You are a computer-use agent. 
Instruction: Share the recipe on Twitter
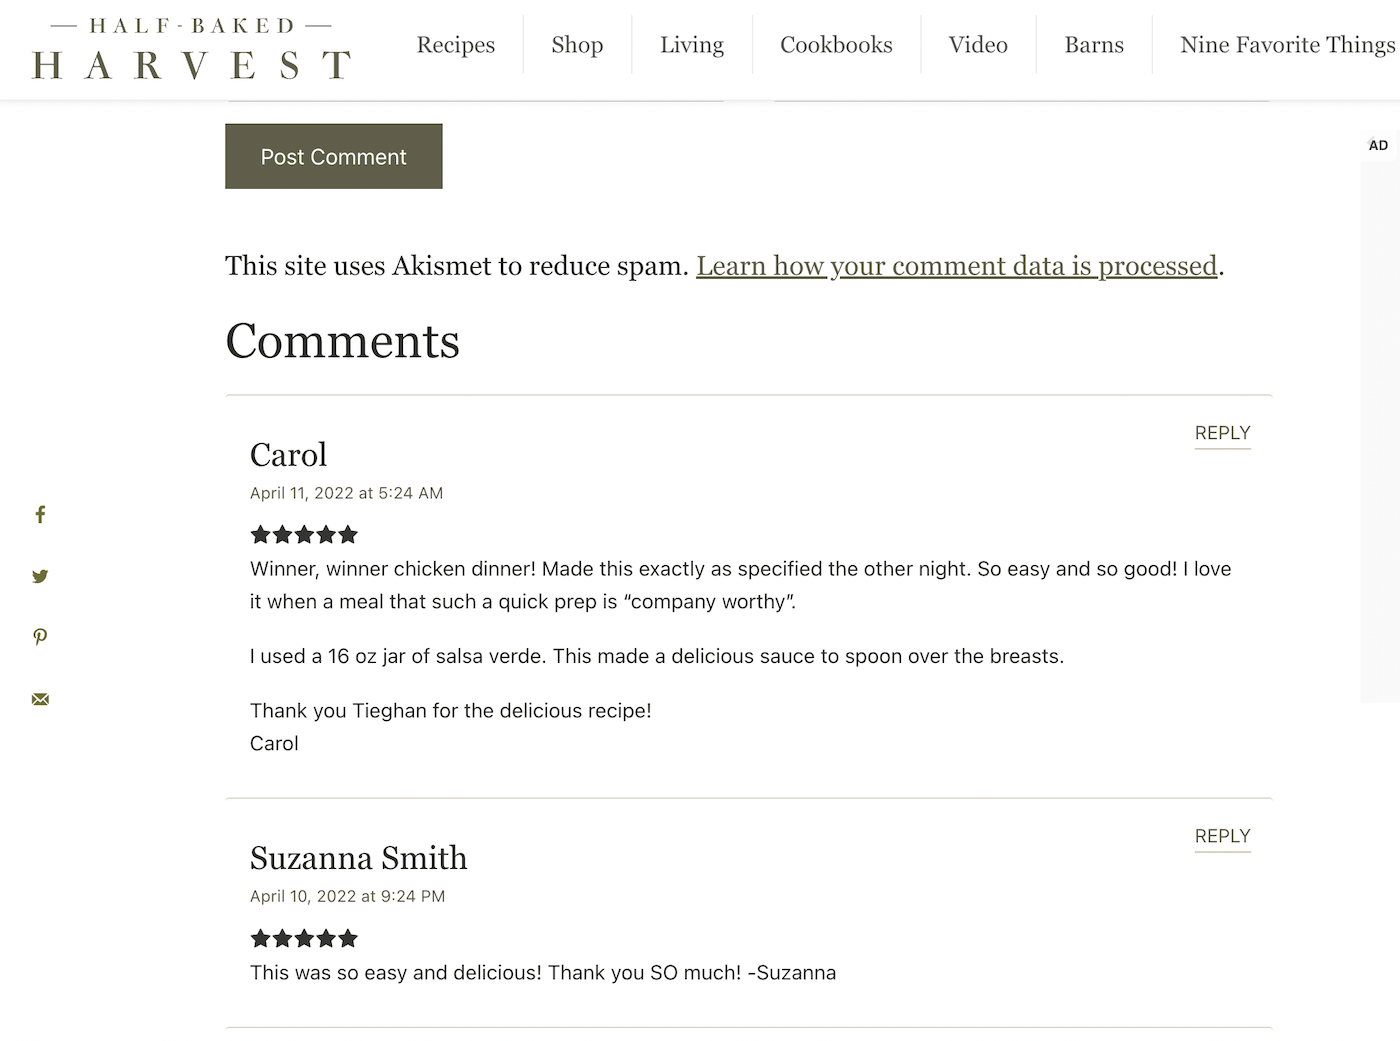pos(40,576)
